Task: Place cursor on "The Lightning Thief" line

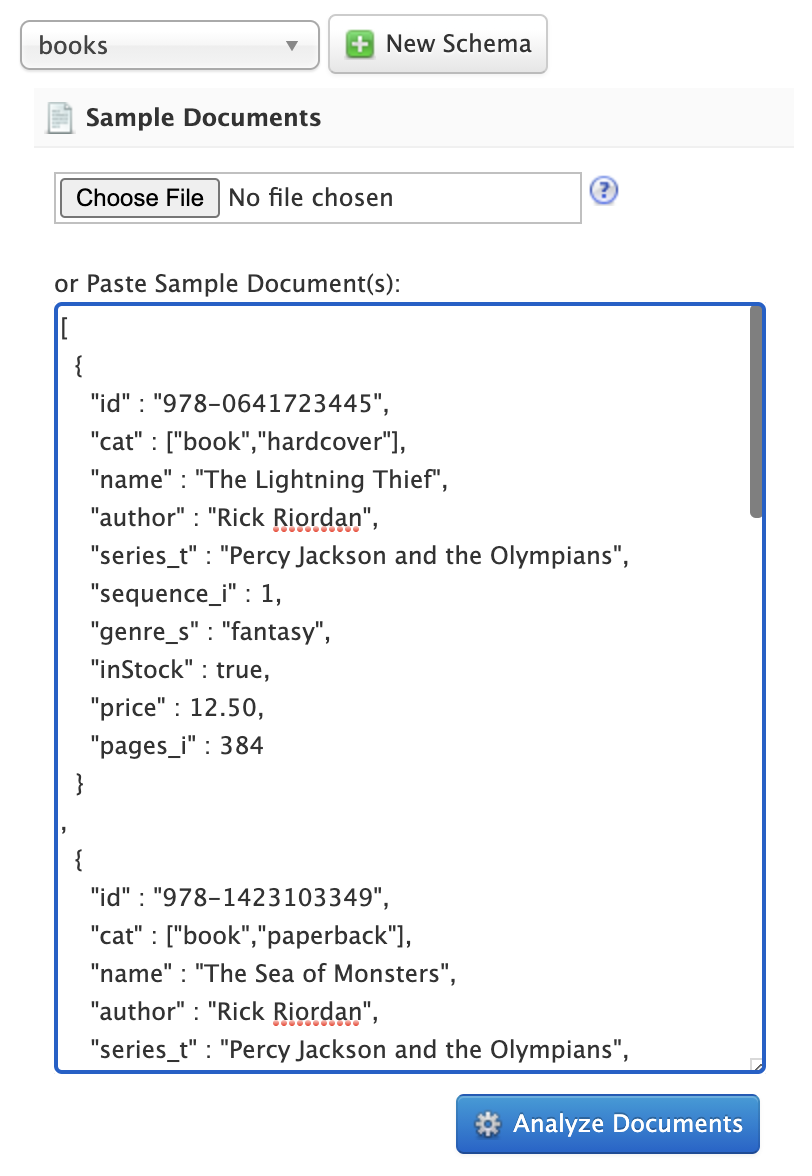Action: [267, 480]
